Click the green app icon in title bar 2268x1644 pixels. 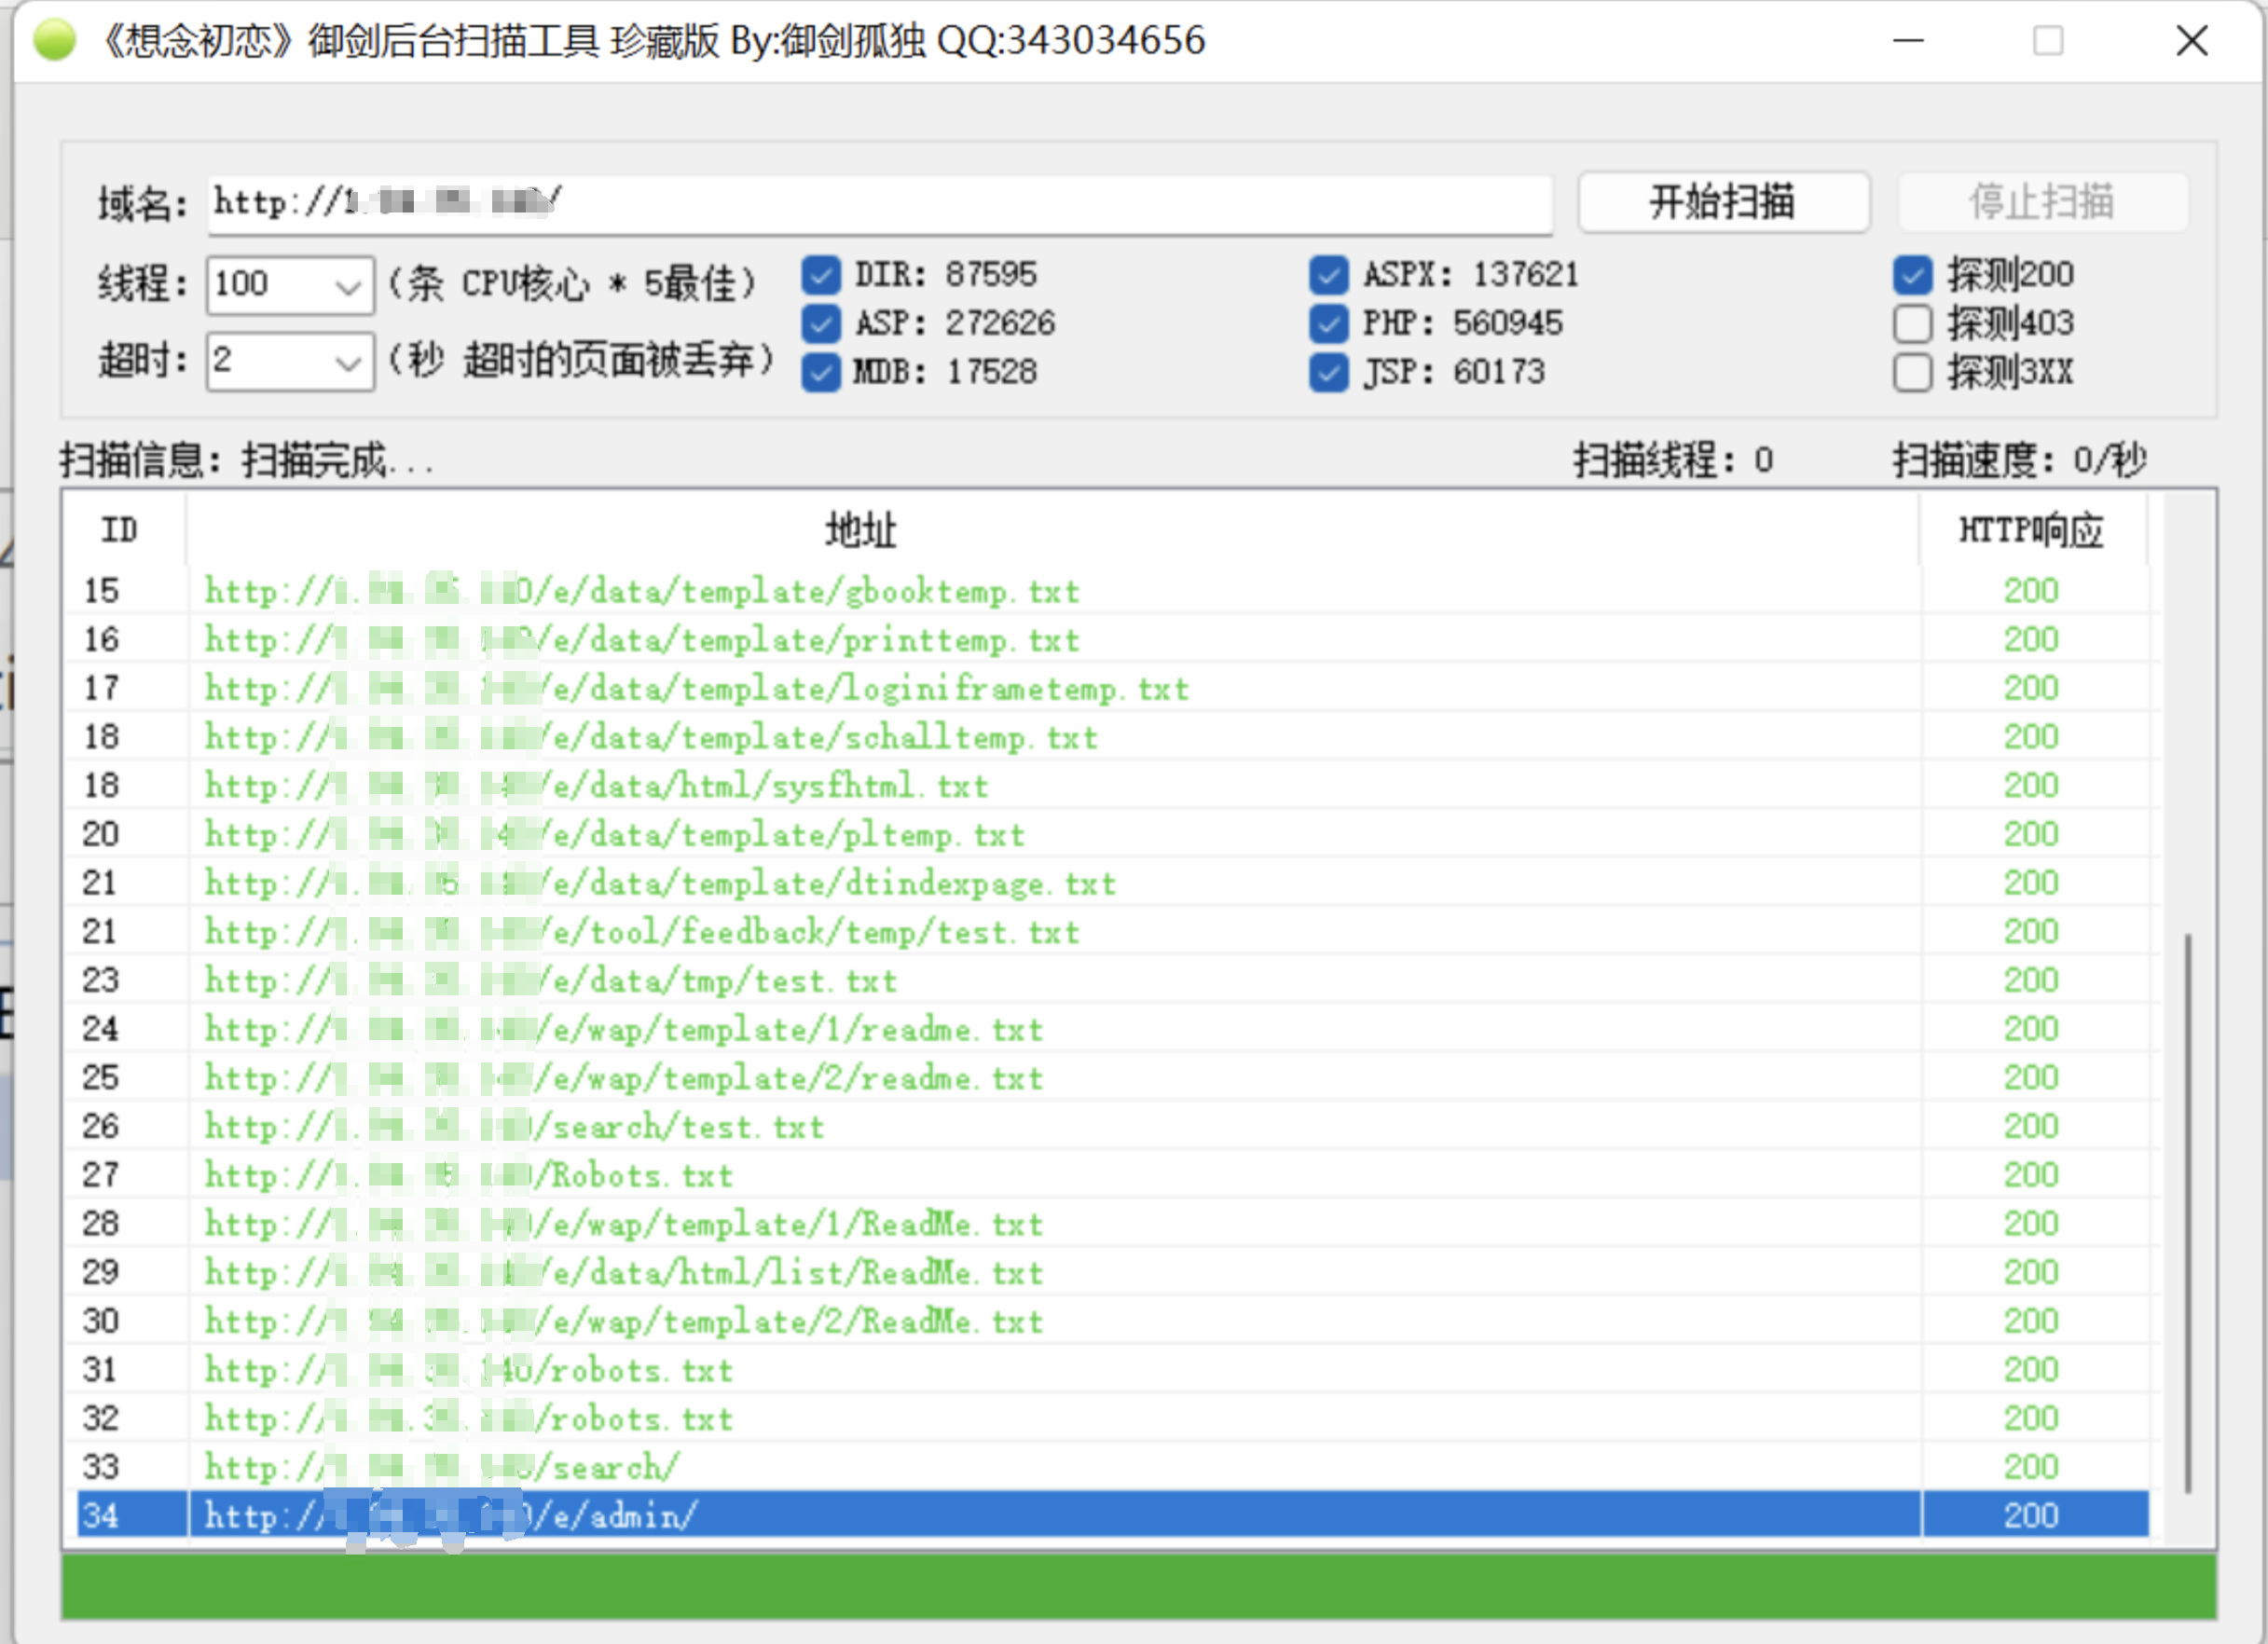click(x=54, y=40)
